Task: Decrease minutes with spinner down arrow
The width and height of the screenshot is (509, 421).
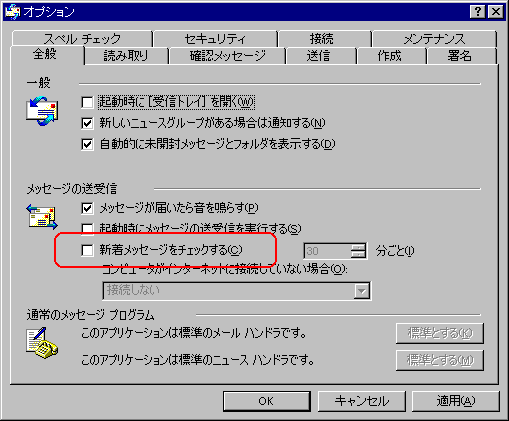Action: pyautogui.click(x=358, y=254)
